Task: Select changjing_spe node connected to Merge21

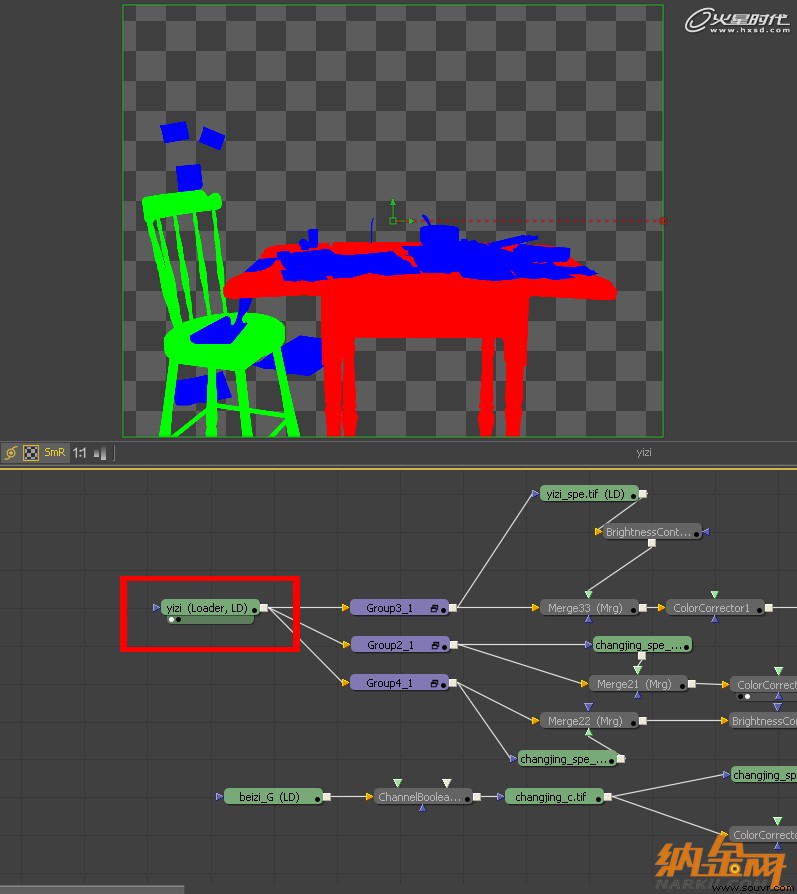Action: coord(643,645)
